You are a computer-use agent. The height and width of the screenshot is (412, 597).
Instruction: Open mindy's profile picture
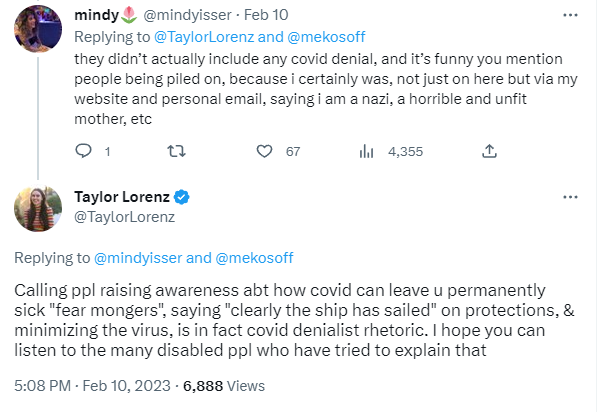pyautogui.click(x=38, y=29)
